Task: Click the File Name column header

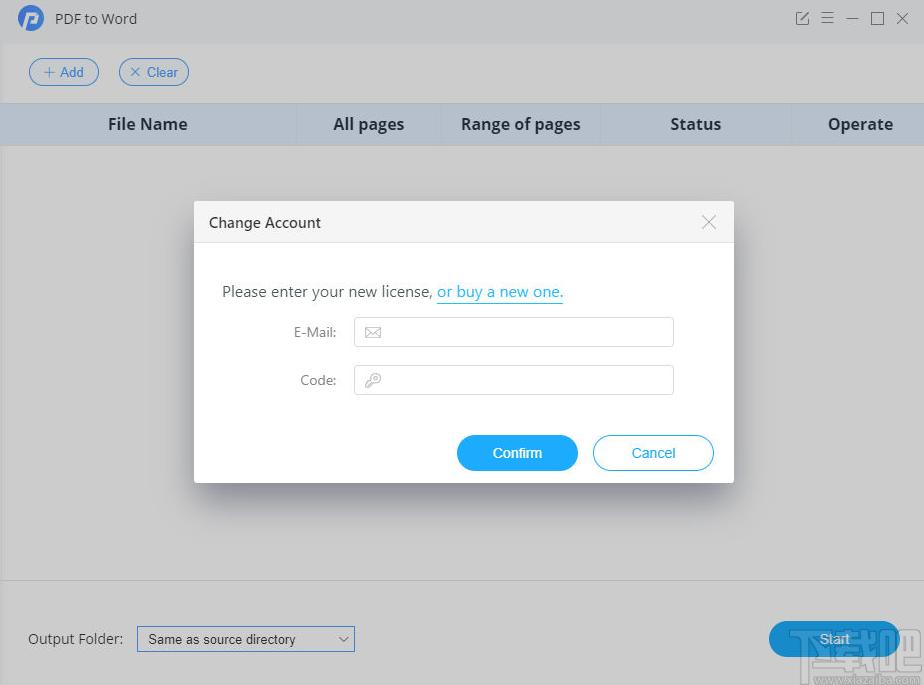Action: (148, 124)
